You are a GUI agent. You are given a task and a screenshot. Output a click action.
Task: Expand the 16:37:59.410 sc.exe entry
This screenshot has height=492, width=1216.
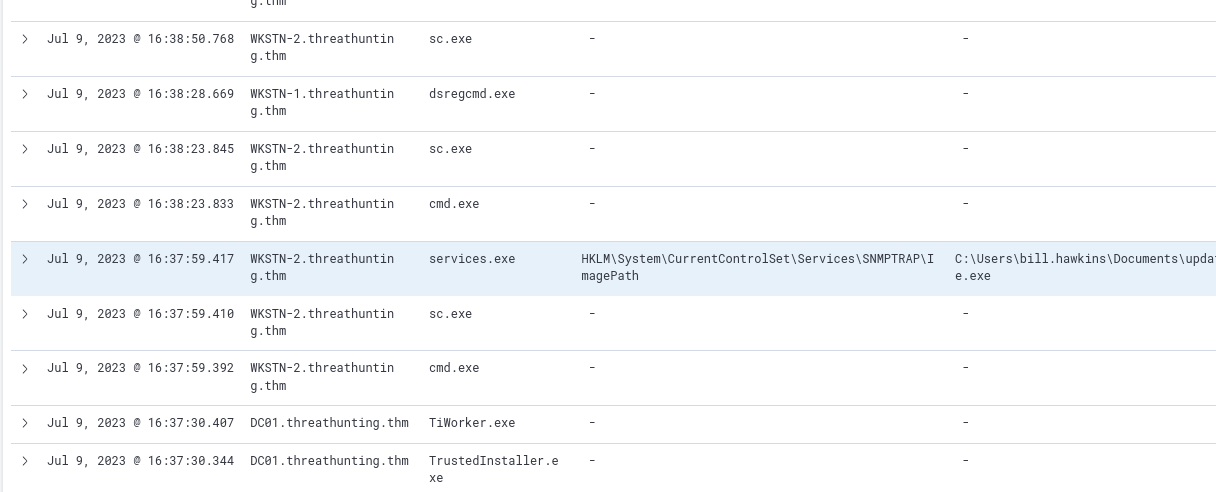click(x=25, y=314)
